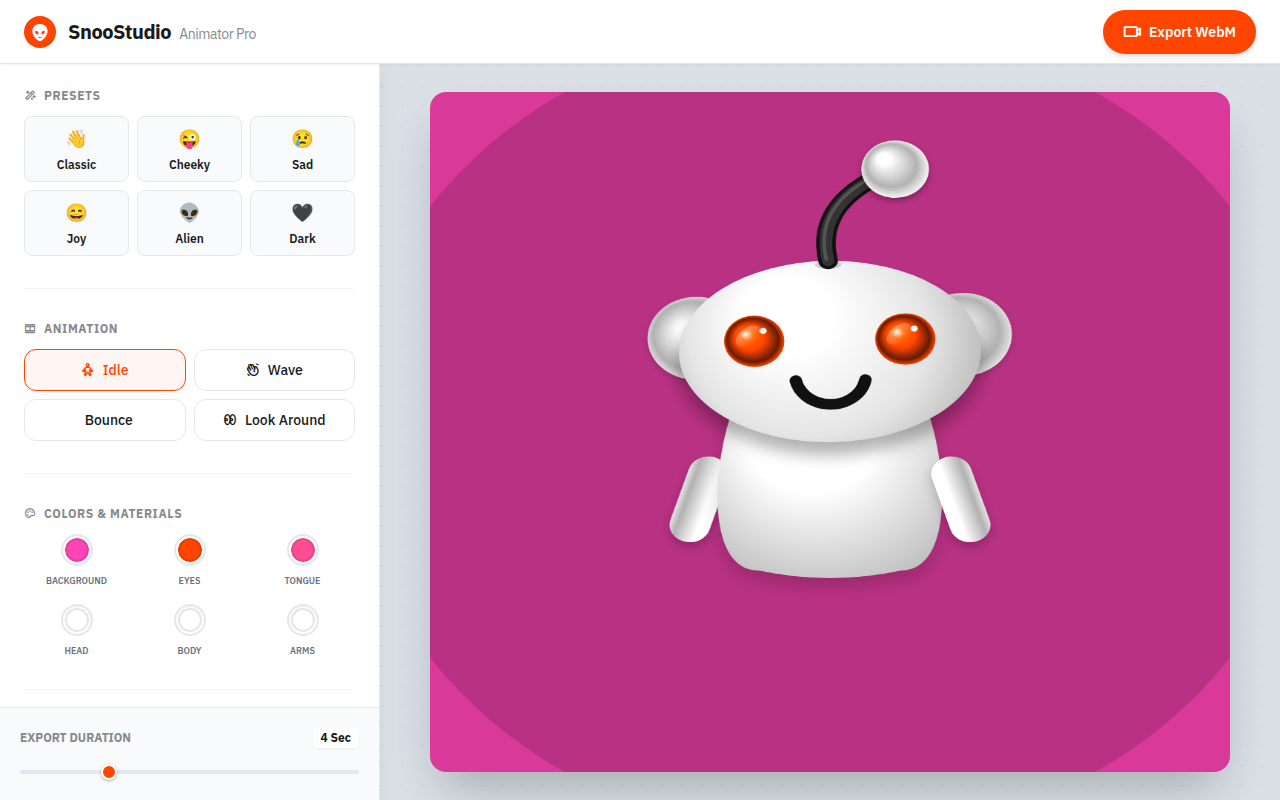Viewport: 1280px width, 800px height.
Task: Apply the Classic waving hand preset
Action: pyautogui.click(x=76, y=149)
